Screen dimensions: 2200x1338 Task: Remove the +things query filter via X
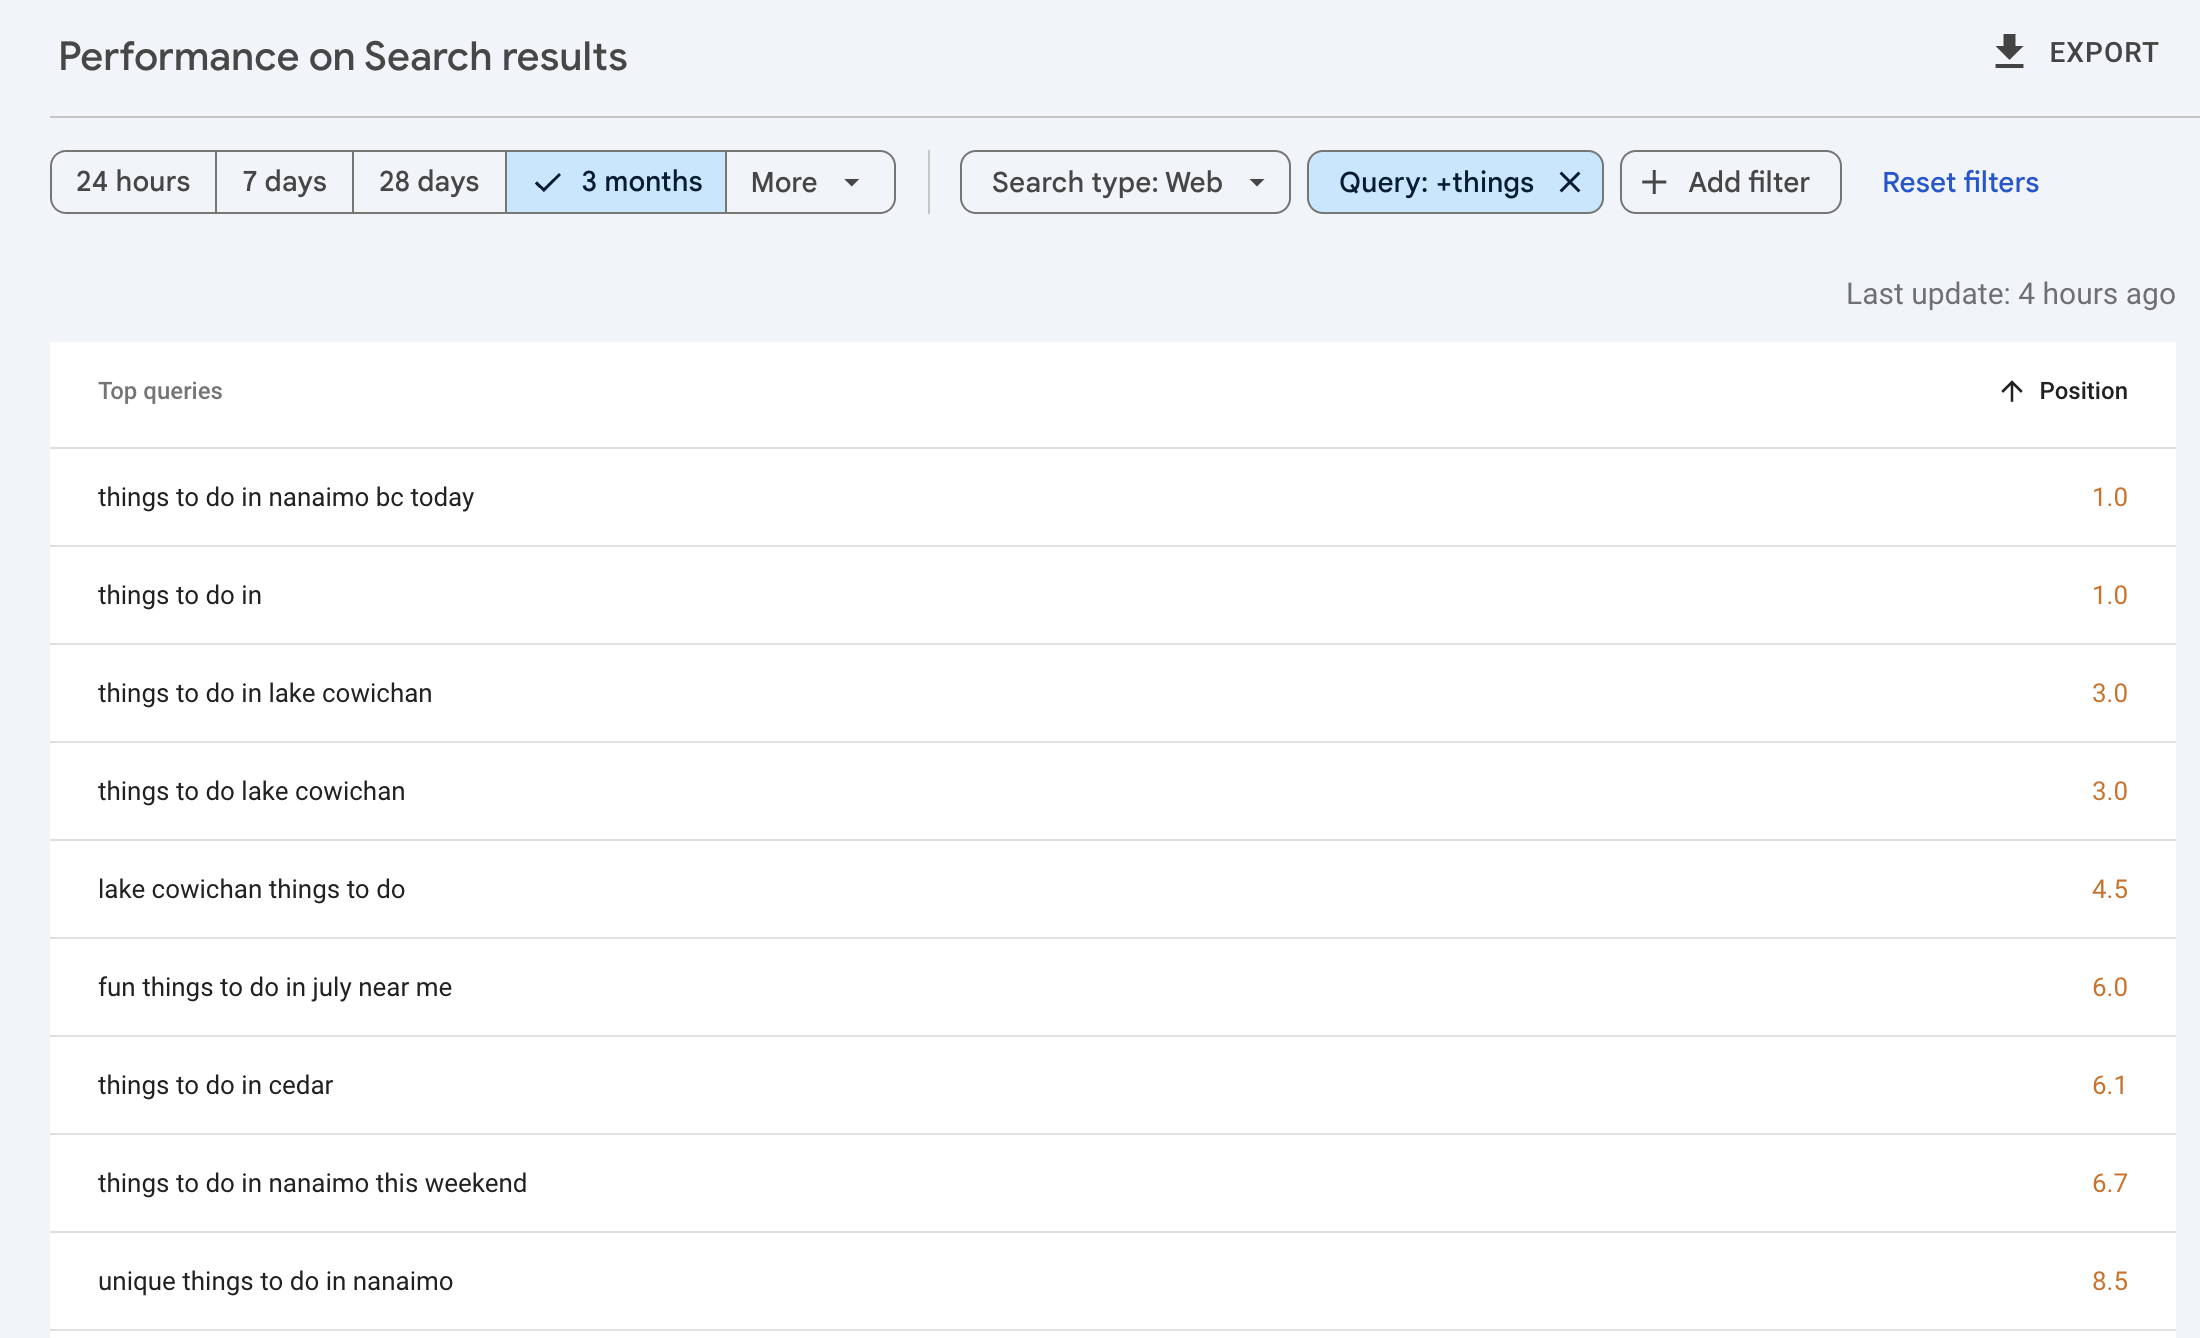point(1570,182)
